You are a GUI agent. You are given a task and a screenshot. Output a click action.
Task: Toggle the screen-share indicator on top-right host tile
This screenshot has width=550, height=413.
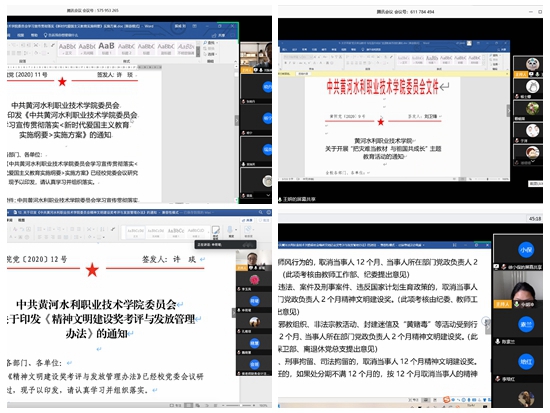pos(532,74)
